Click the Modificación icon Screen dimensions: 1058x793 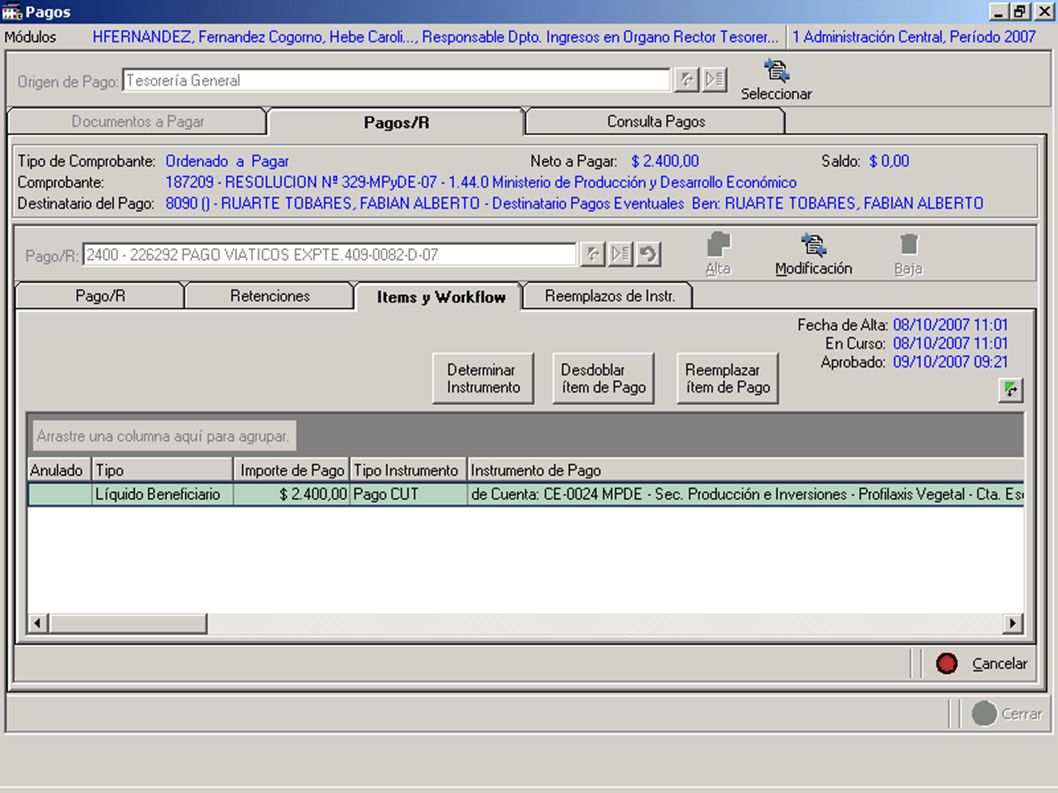[814, 244]
